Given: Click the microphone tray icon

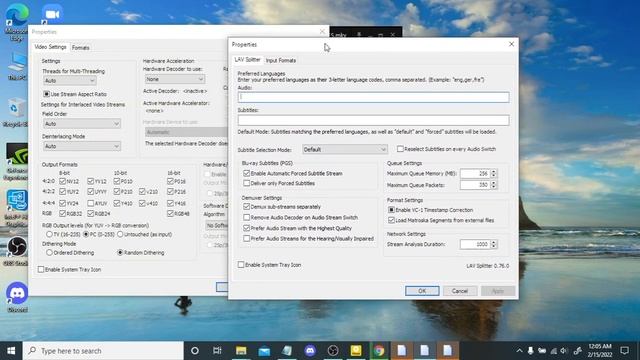Looking at the screenshot, I should point(530,351).
